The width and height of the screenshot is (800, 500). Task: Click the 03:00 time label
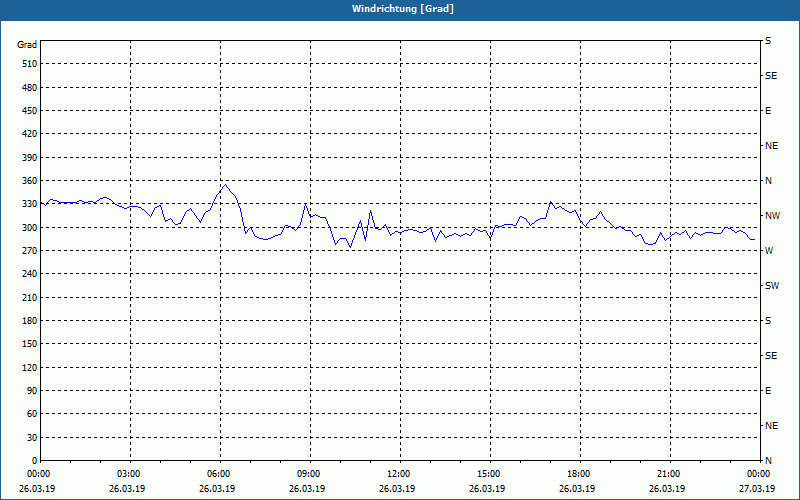pos(129,474)
